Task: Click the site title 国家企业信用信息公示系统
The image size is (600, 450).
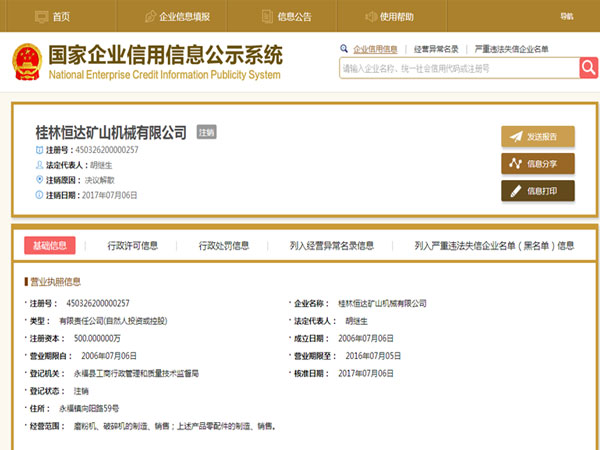Action: [166, 55]
